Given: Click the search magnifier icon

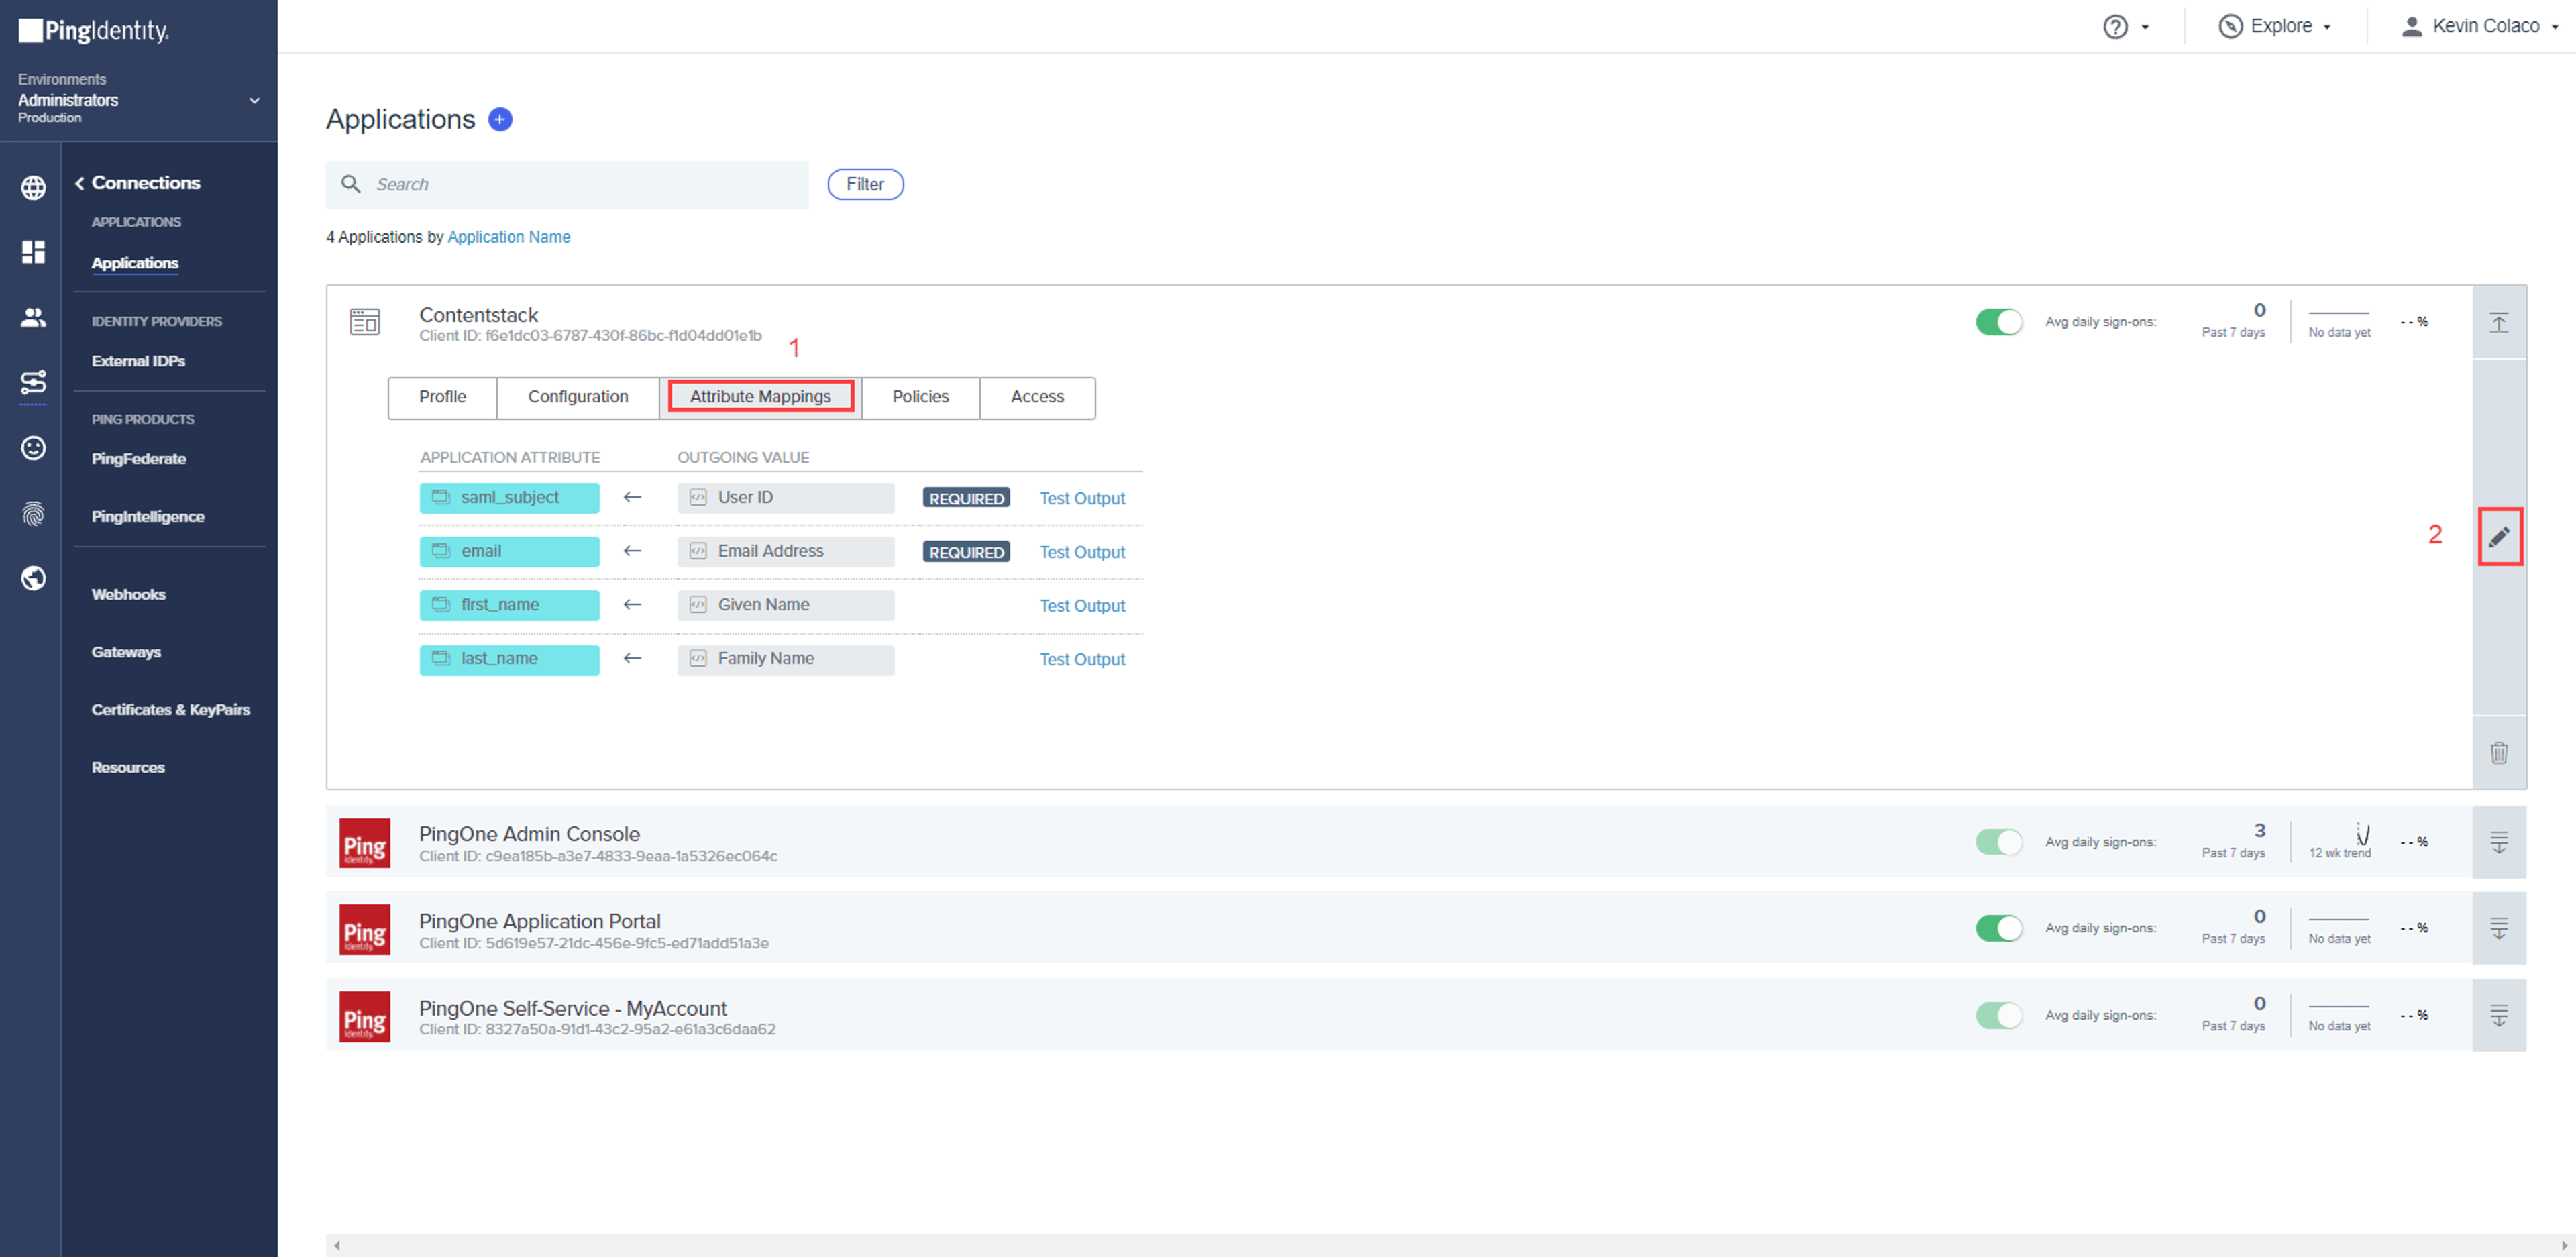Looking at the screenshot, I should (351, 184).
